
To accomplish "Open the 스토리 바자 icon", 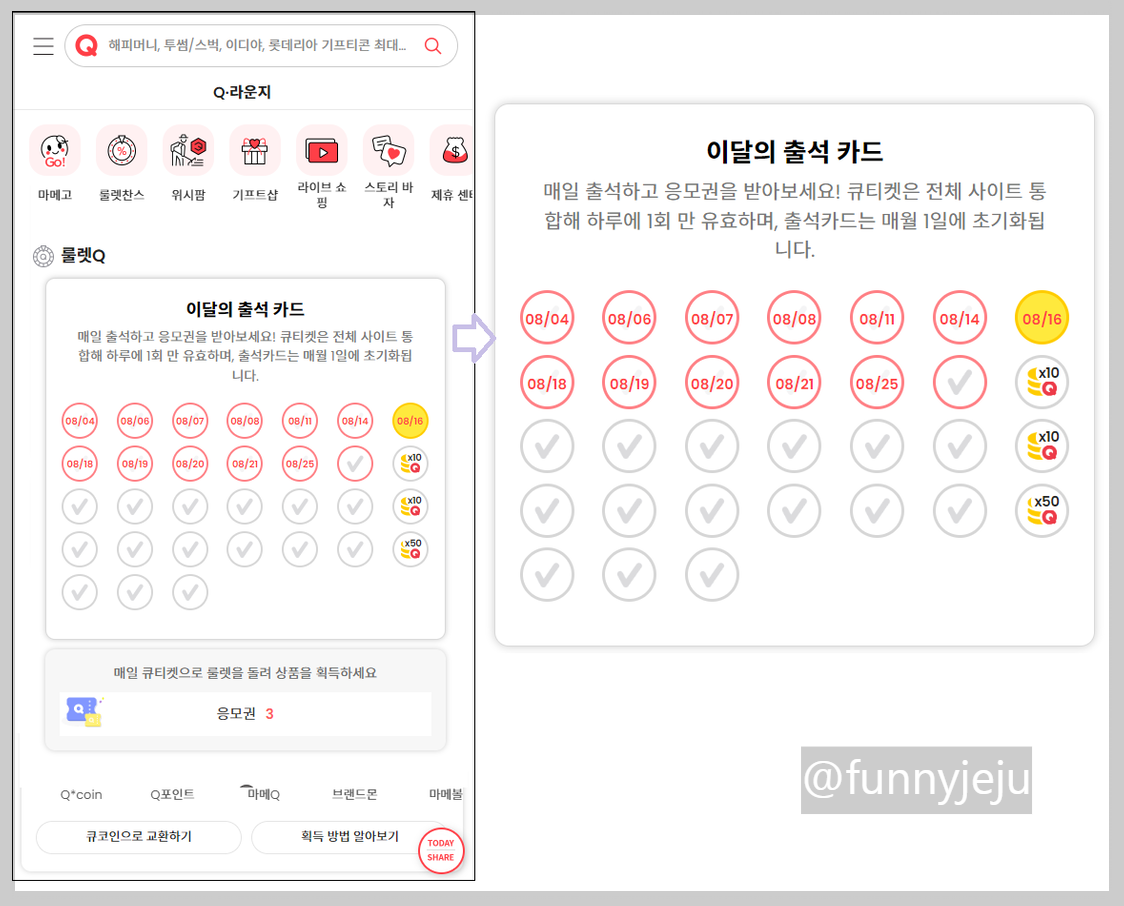I will point(388,149).
